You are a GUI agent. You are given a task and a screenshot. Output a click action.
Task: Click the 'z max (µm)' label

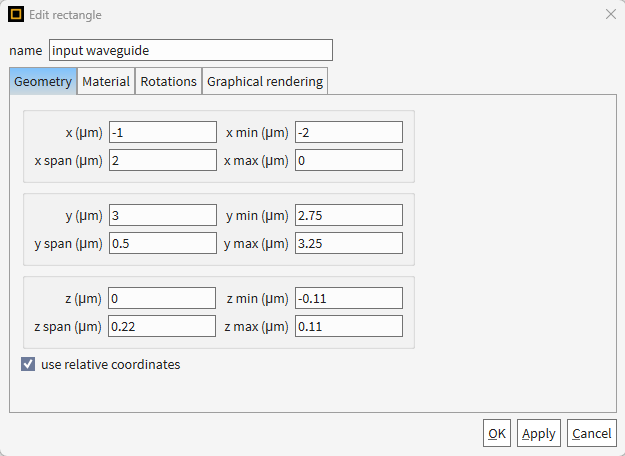256,326
